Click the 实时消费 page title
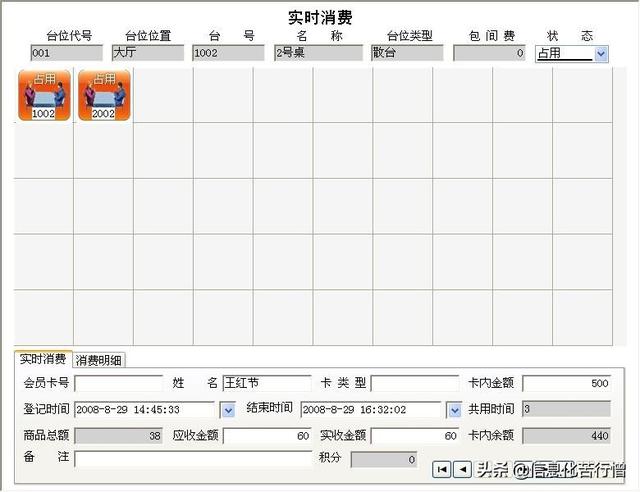This screenshot has width=640, height=492. pos(320,17)
